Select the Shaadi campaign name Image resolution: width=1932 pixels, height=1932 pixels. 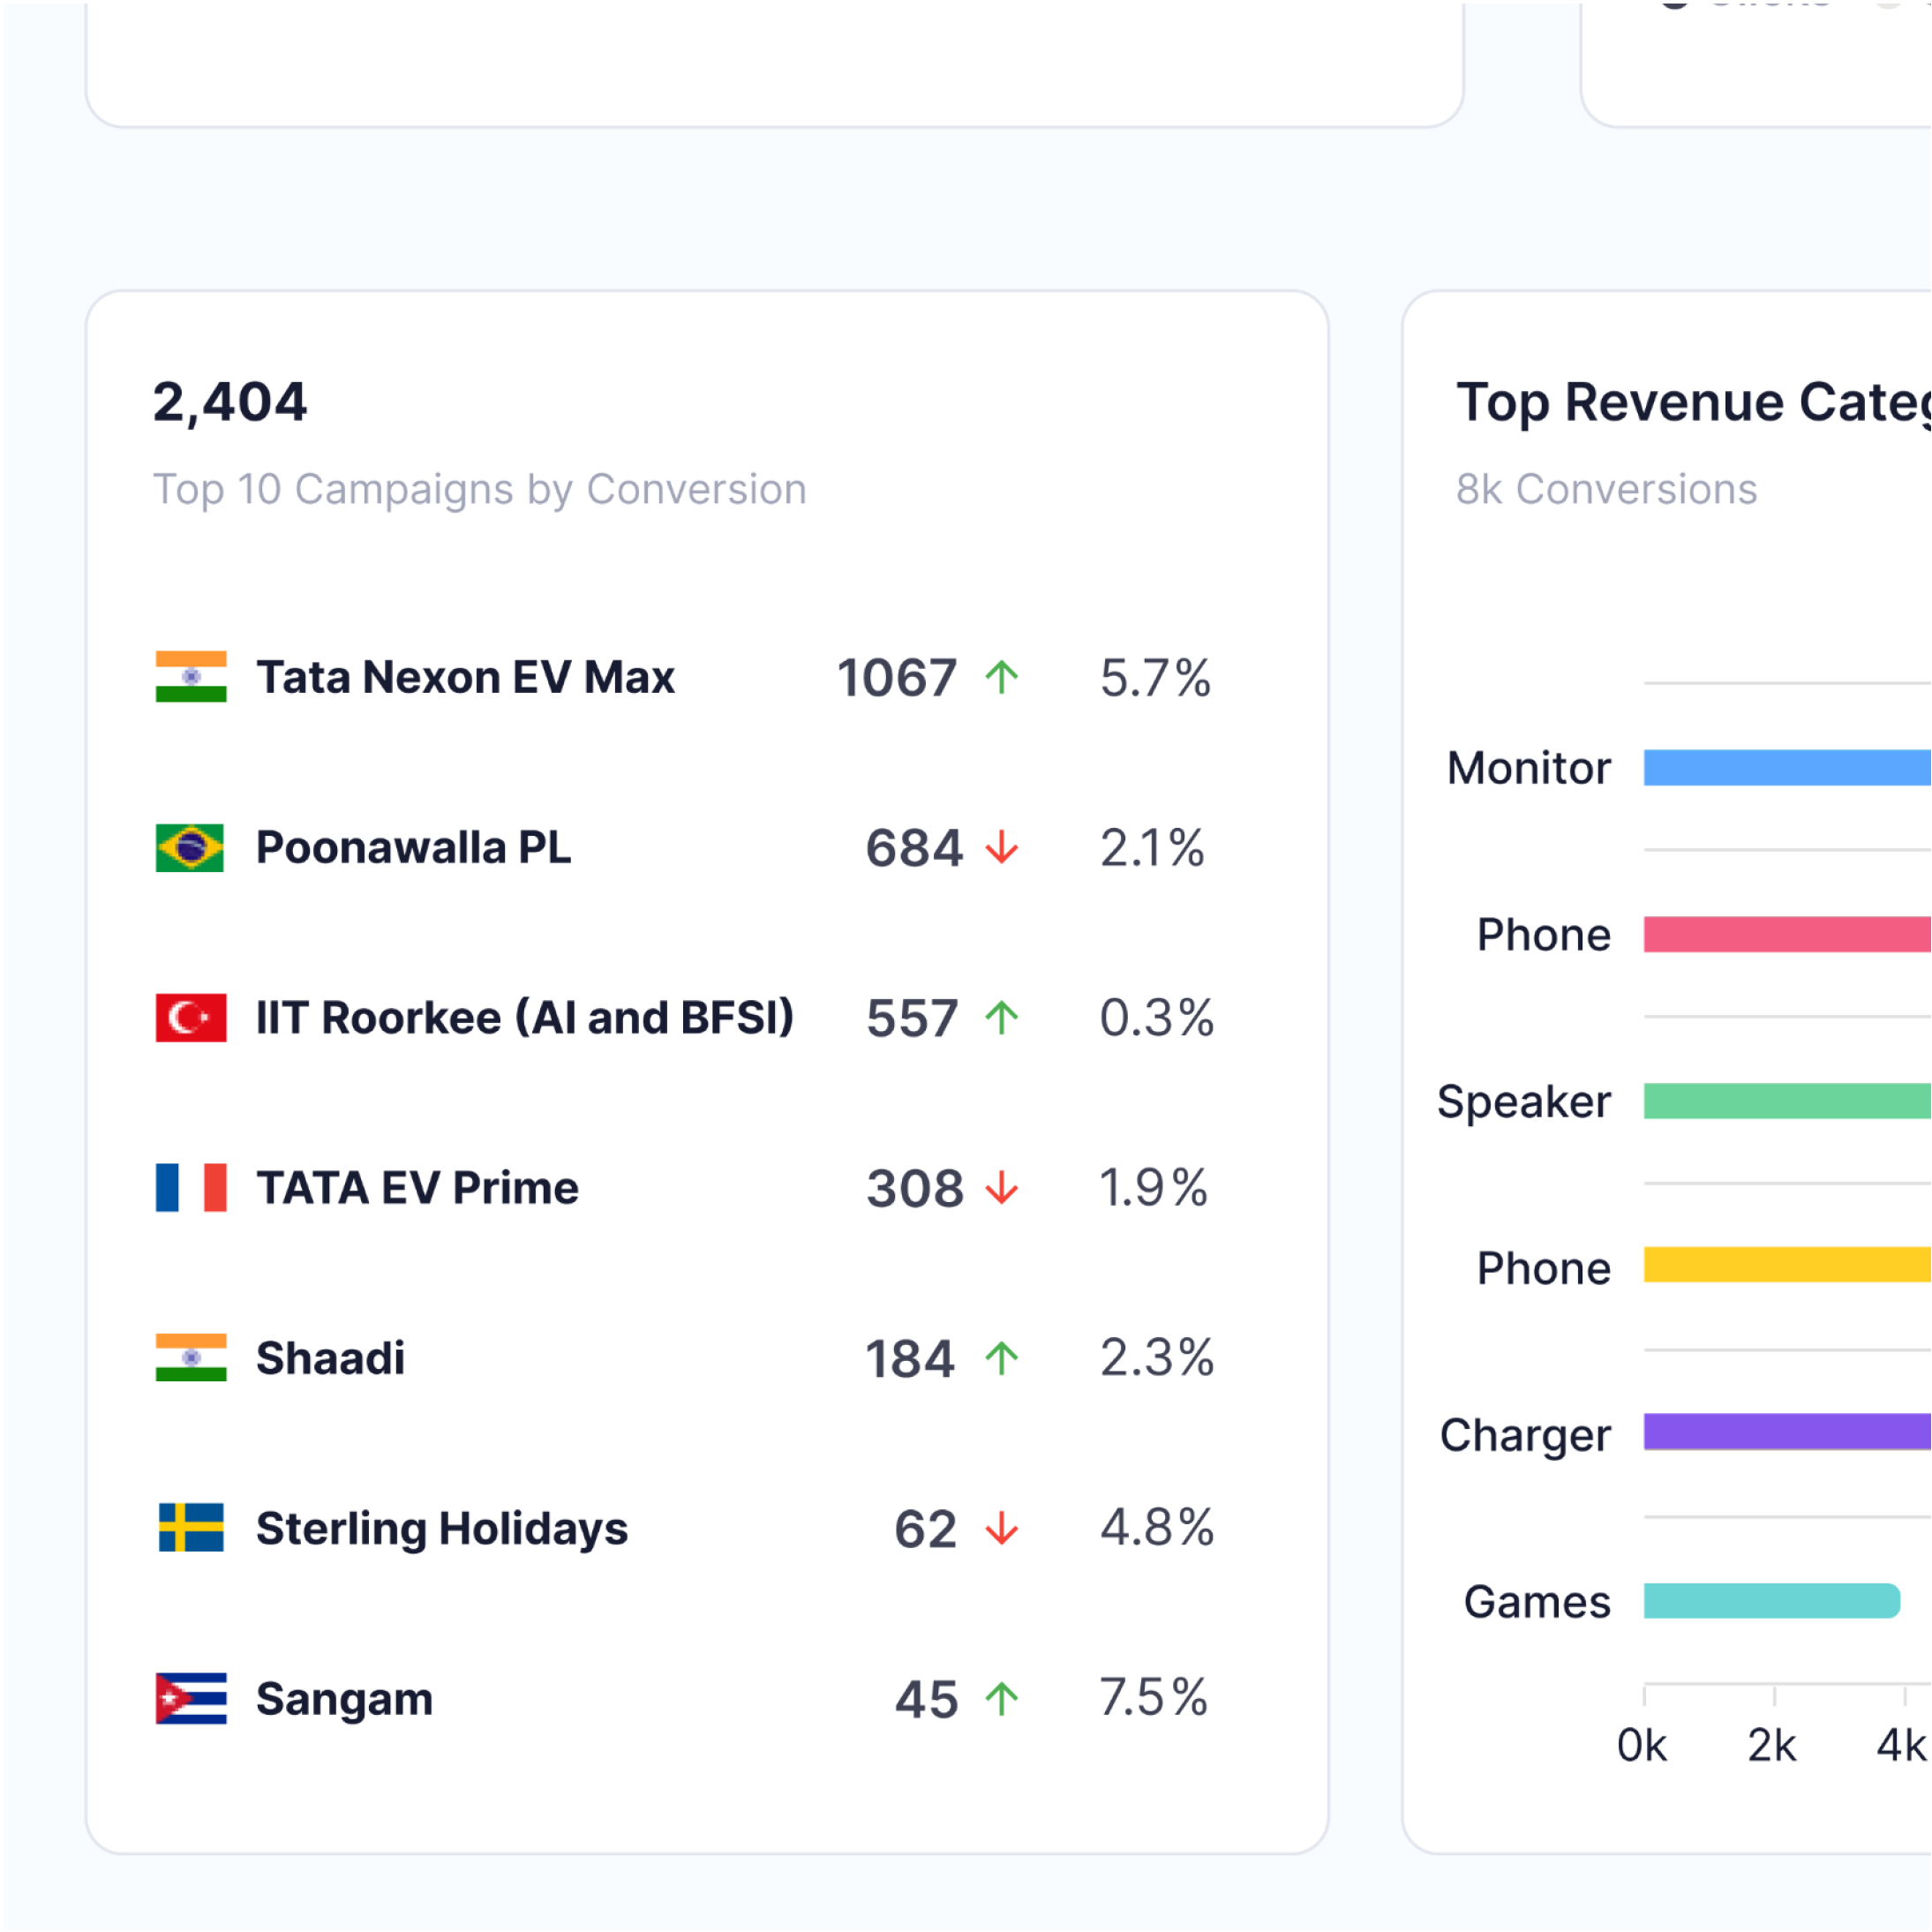330,1357
